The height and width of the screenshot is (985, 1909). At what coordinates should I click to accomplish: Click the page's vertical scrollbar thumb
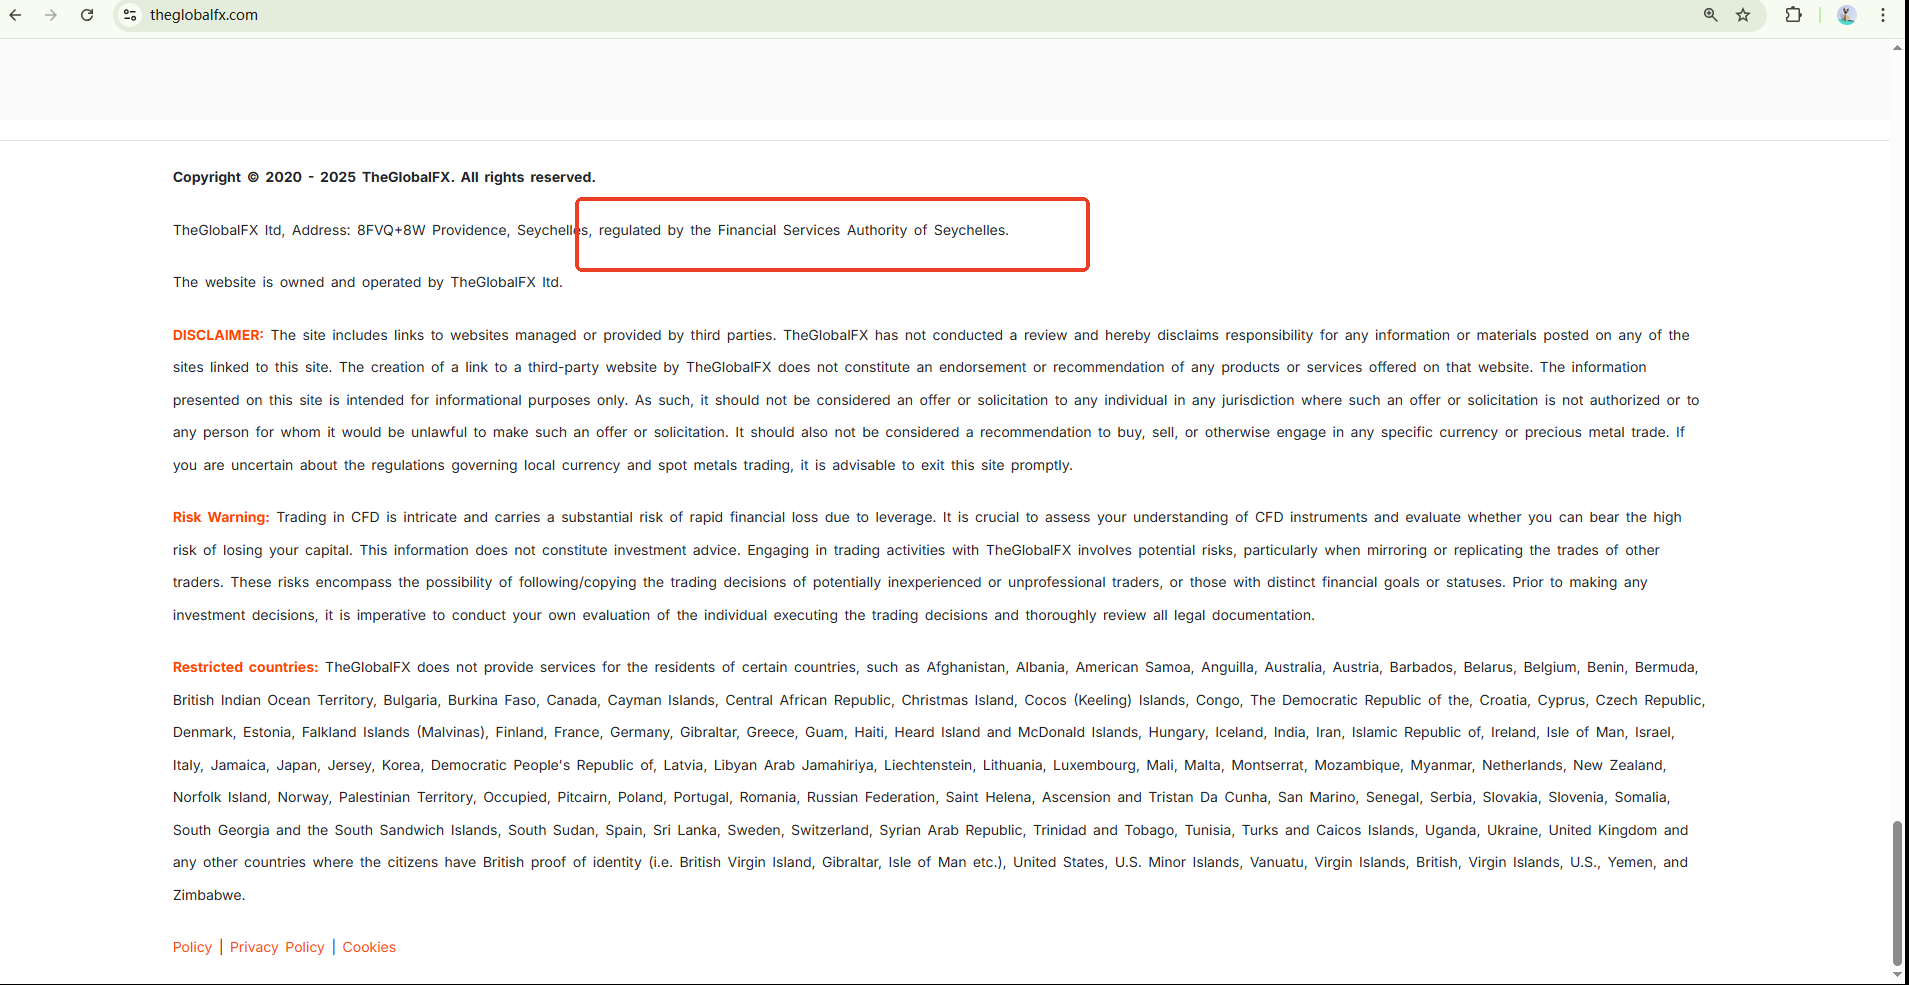pyautogui.click(x=1897, y=893)
